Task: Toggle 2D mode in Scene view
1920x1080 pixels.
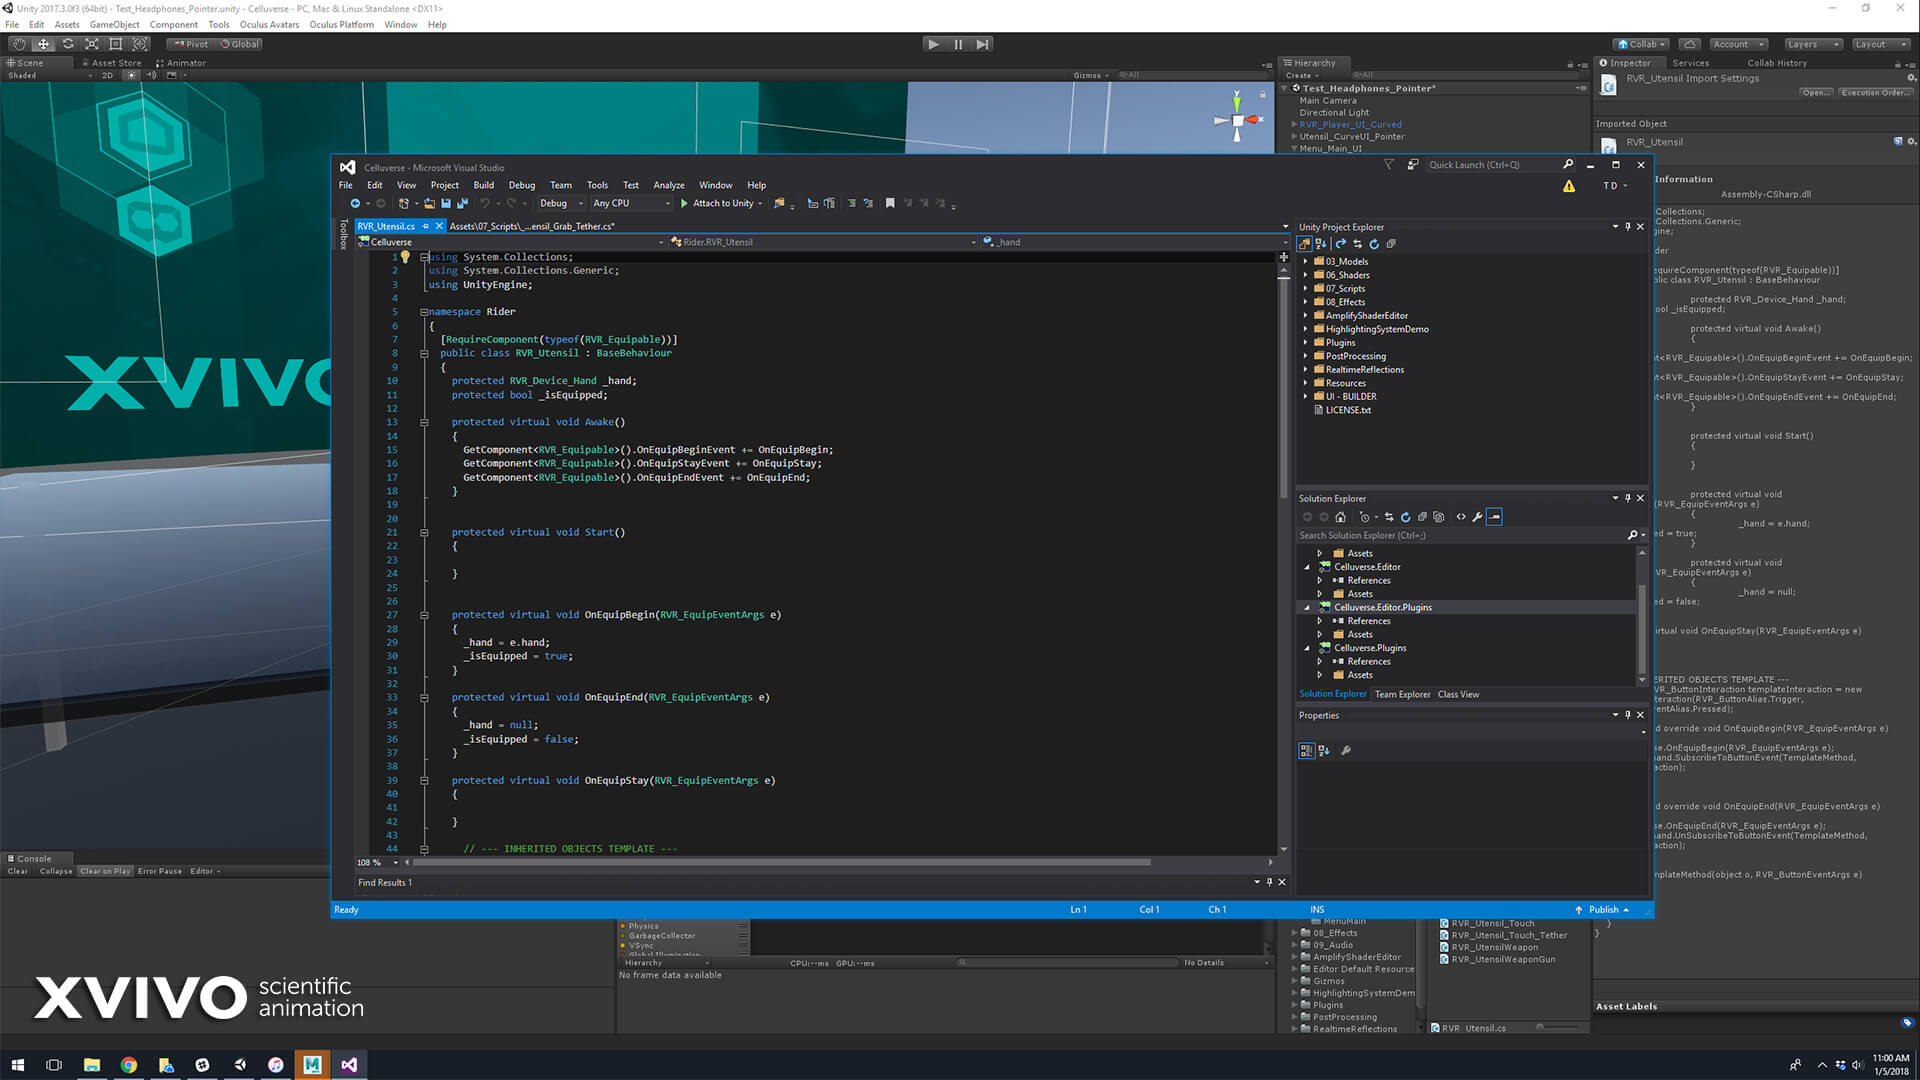Action: (107, 75)
